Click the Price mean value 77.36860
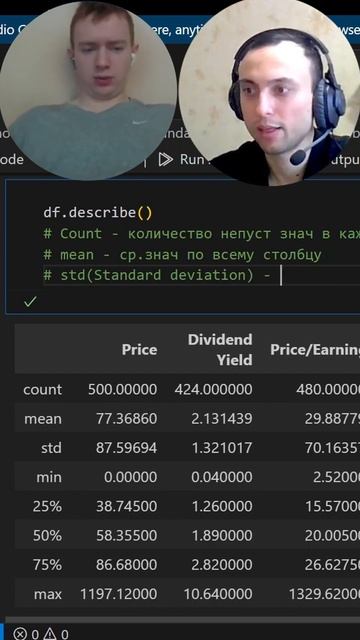Viewport: 360px width, 640px height. [x=127, y=419]
